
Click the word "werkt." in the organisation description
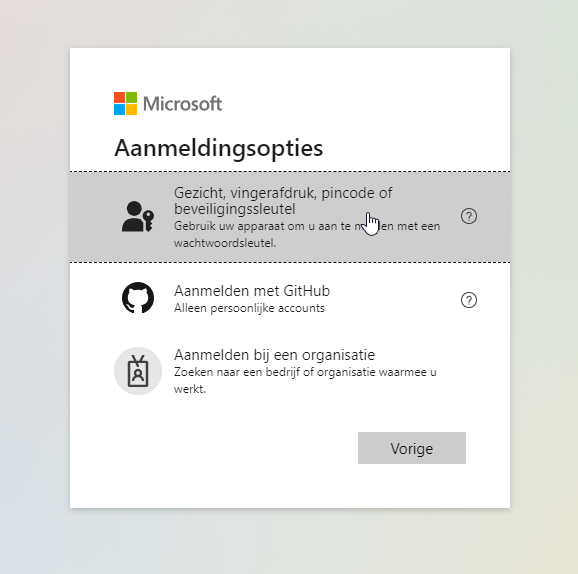[190, 389]
